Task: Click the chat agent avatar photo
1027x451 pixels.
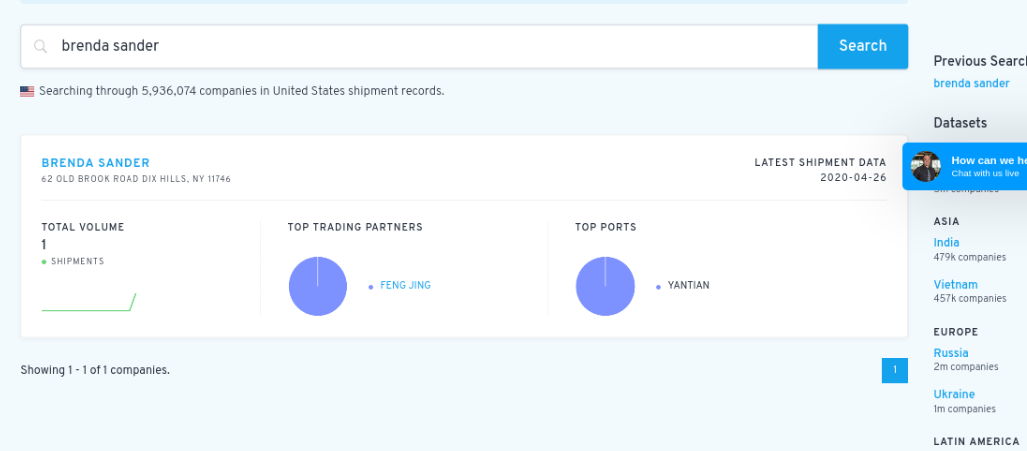Action: click(x=926, y=166)
